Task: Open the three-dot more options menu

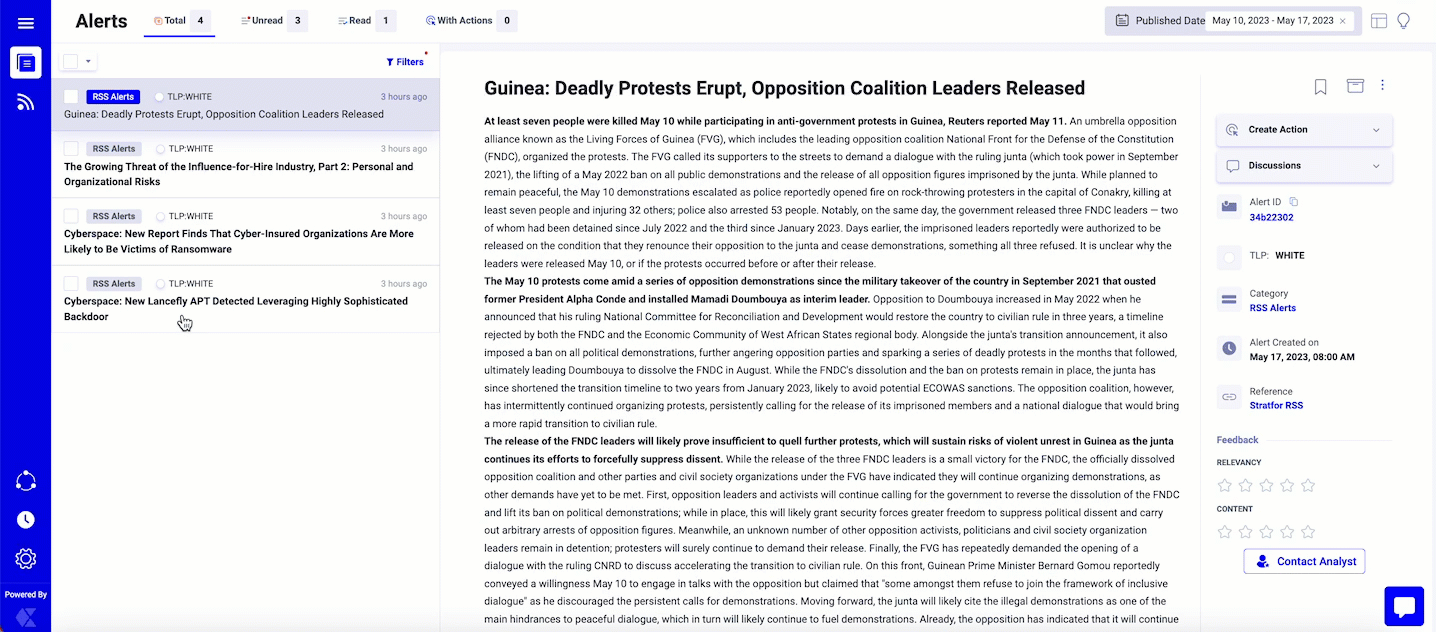Action: coord(1383,86)
